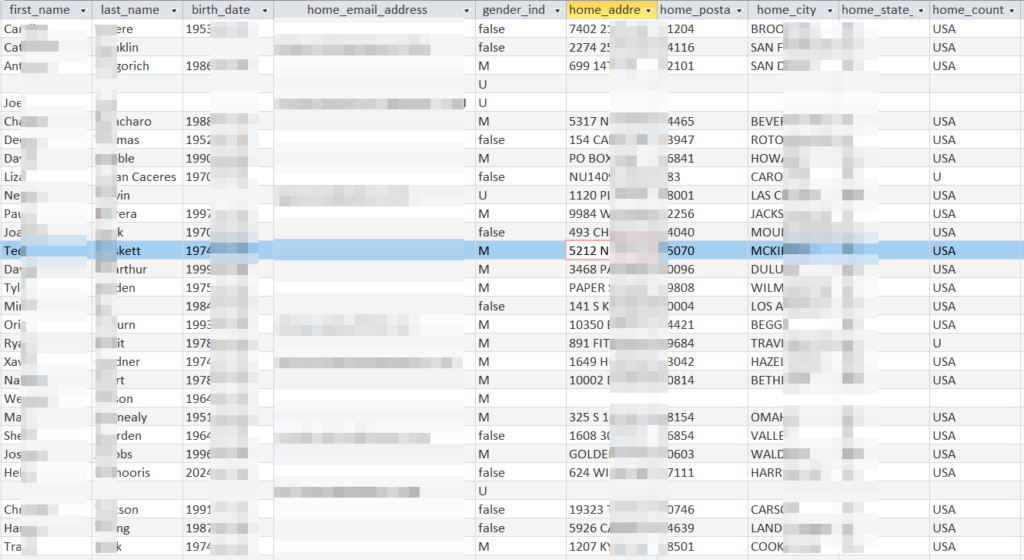The image size is (1024, 560).
Task: Click the address cell starting with NU1409
Action: tap(589, 177)
